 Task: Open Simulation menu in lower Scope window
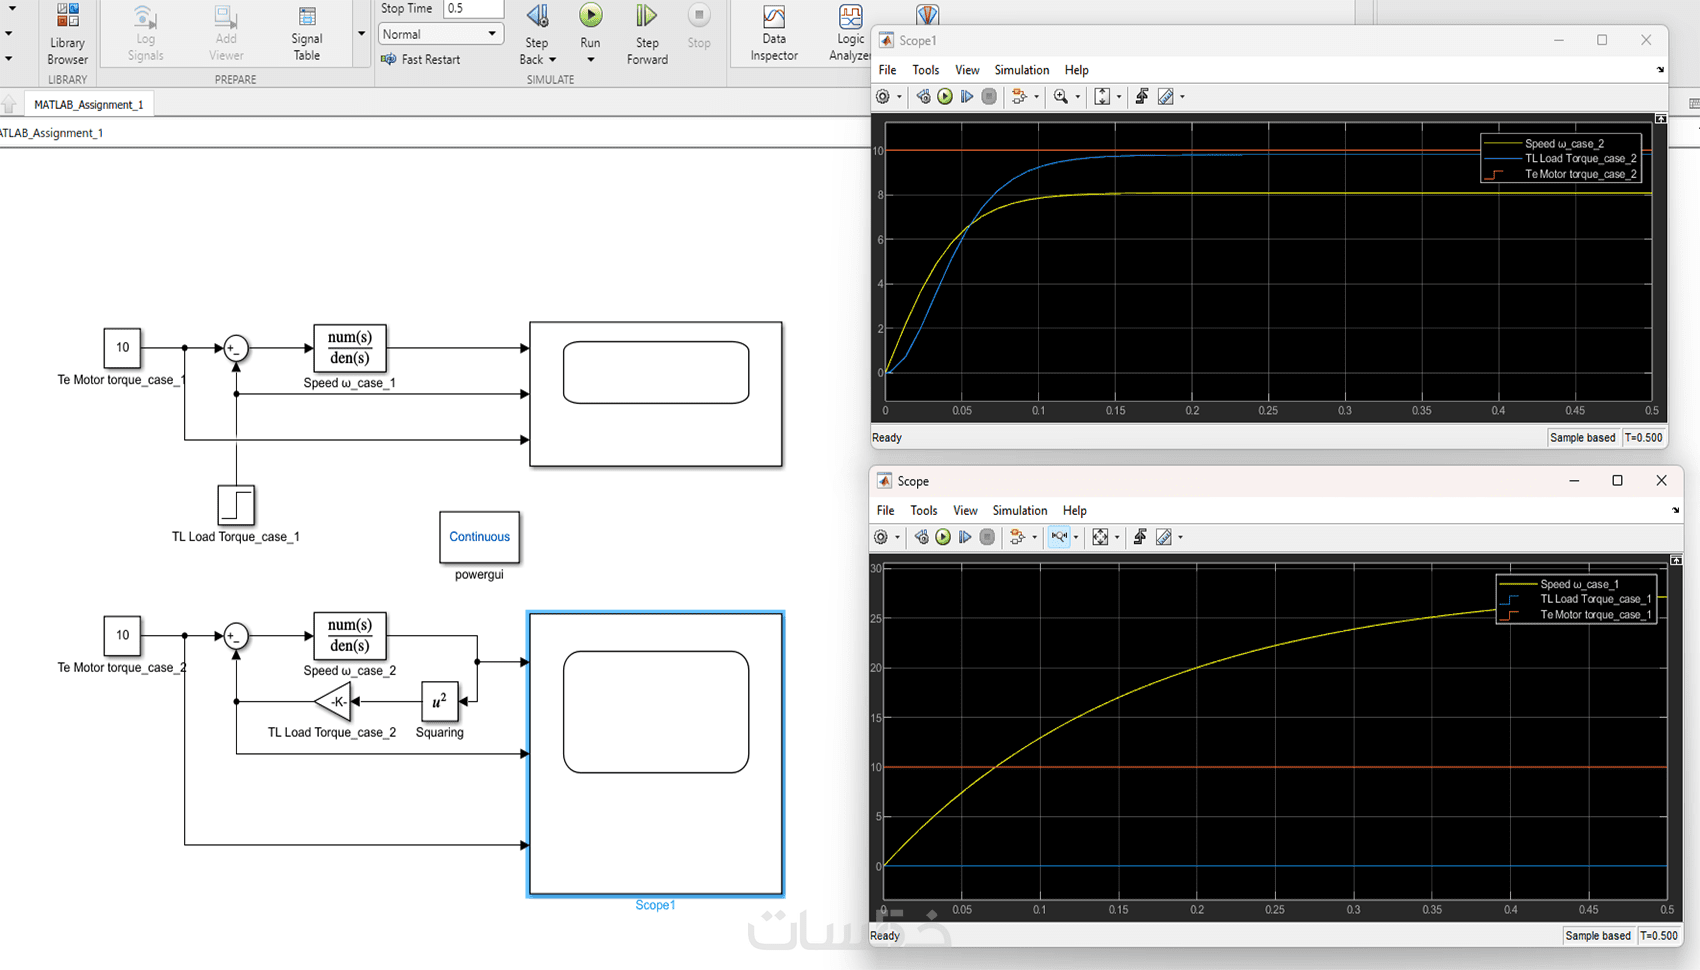(1019, 510)
